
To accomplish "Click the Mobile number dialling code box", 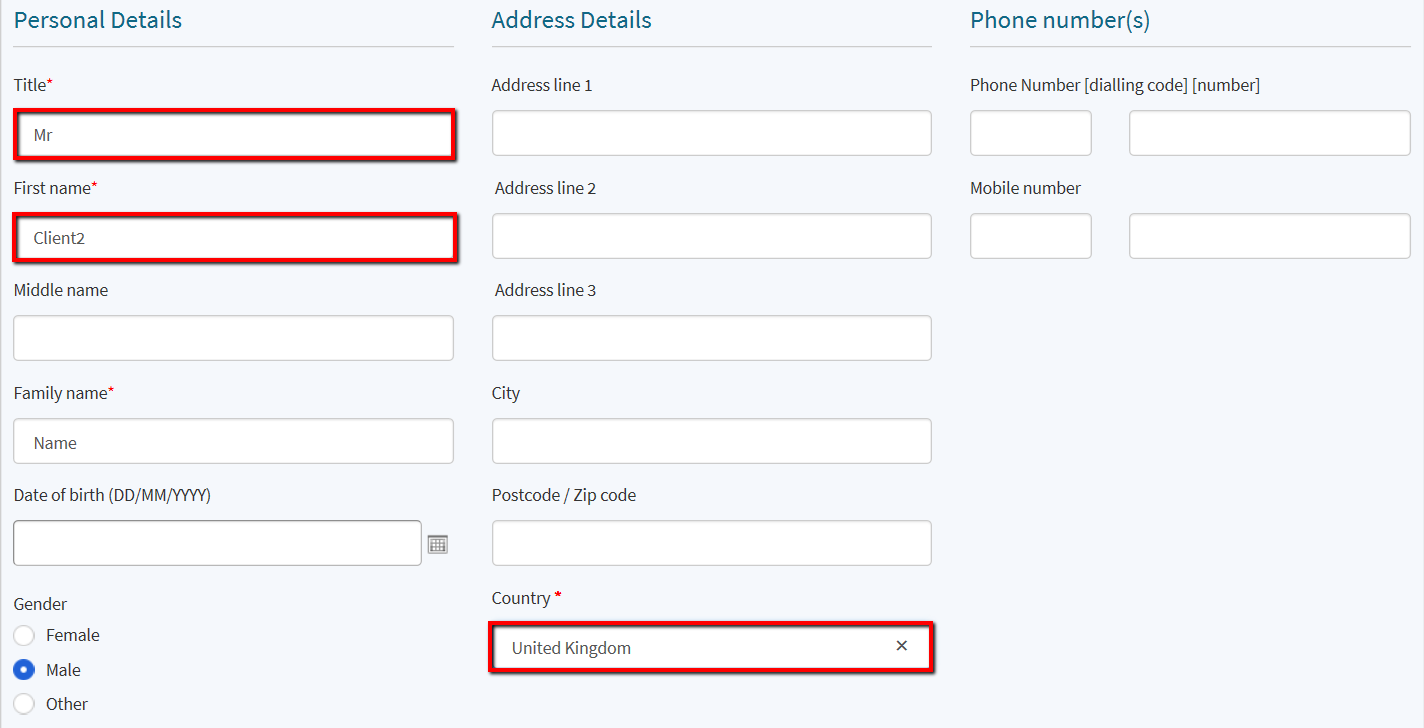I will pos(1031,236).
